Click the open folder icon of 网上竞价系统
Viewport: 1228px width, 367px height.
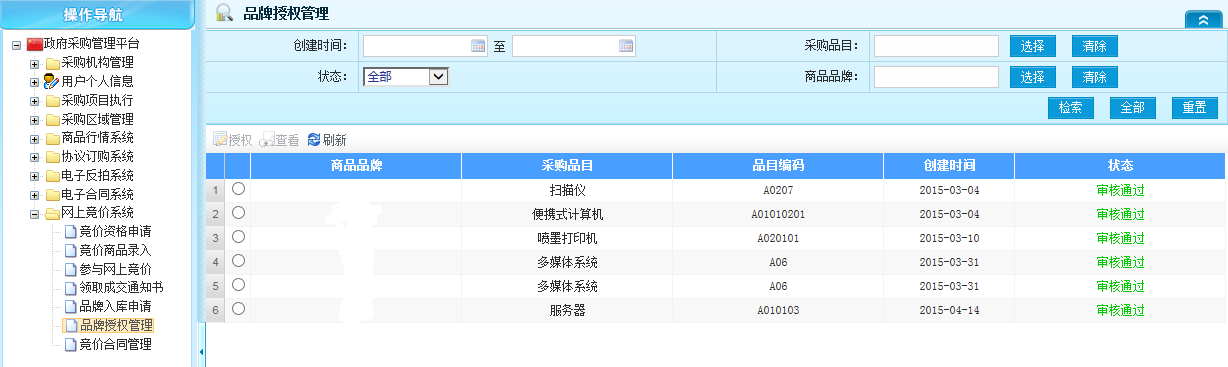[x=52, y=213]
